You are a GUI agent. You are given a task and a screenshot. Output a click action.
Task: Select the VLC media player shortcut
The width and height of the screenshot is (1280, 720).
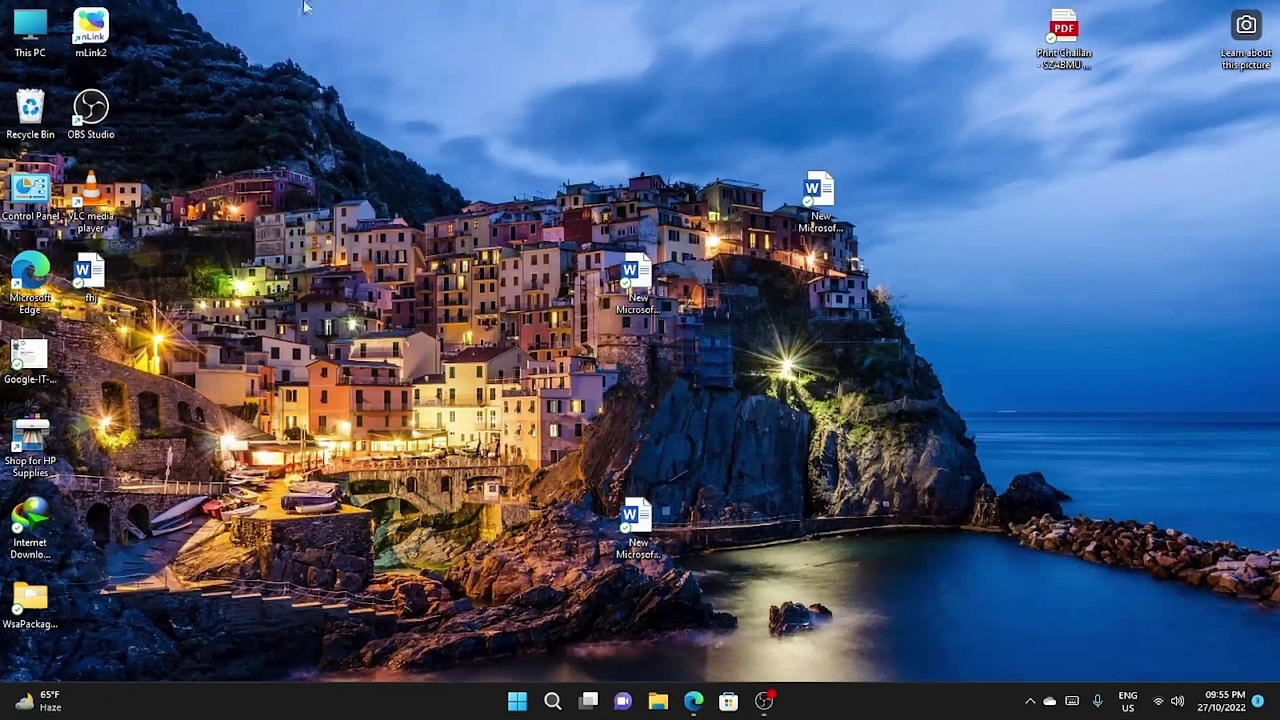[x=91, y=202]
